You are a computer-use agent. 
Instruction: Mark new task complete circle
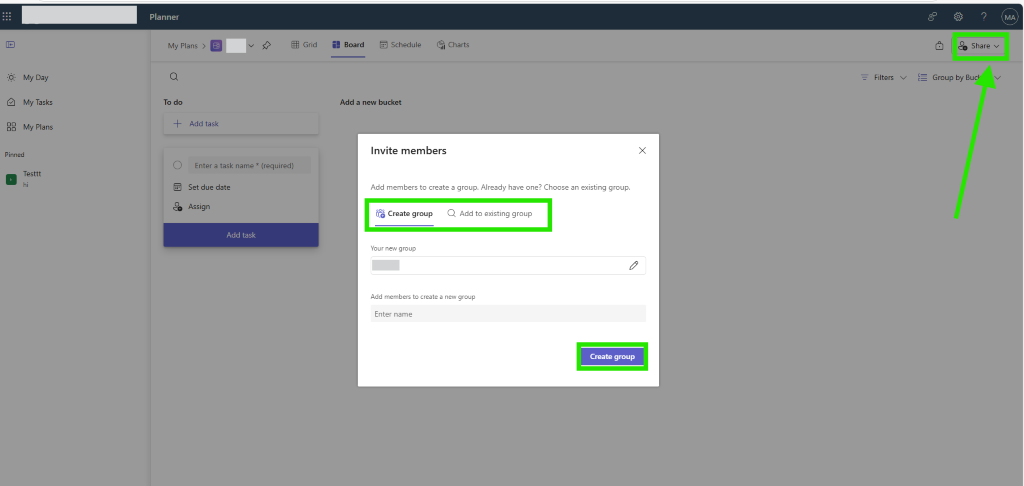[178, 165]
